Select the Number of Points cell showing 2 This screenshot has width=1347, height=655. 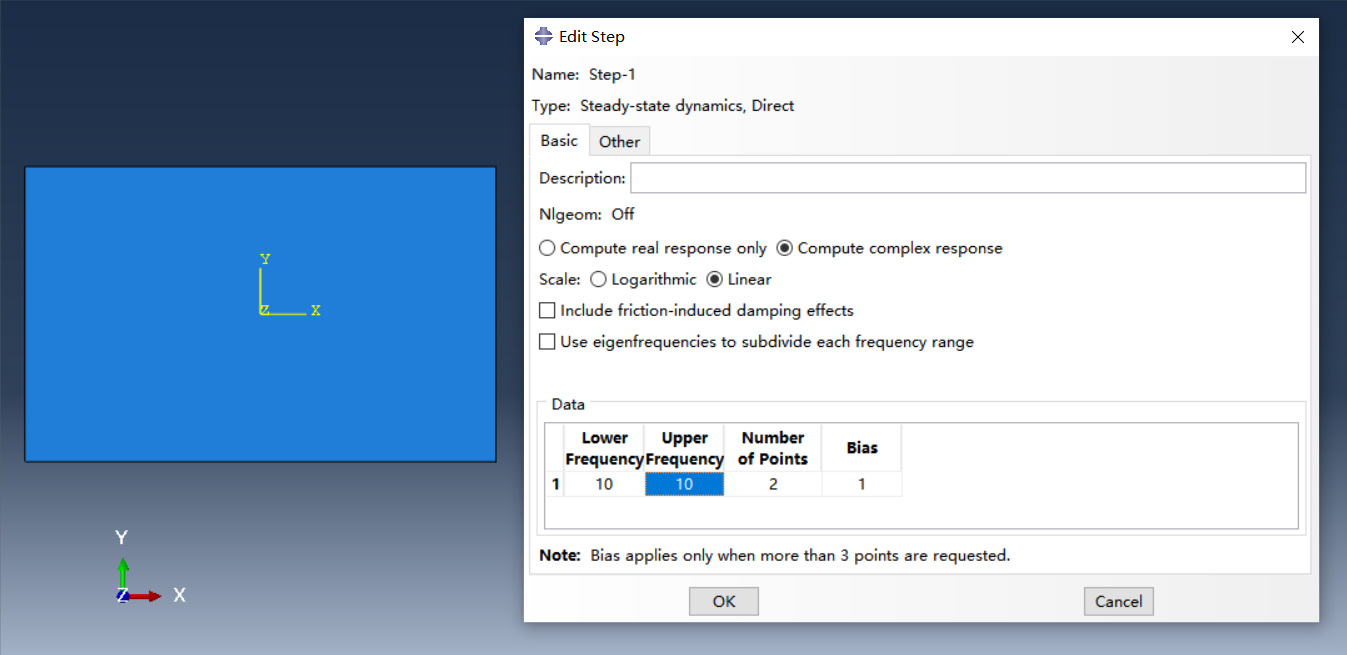tap(772, 483)
